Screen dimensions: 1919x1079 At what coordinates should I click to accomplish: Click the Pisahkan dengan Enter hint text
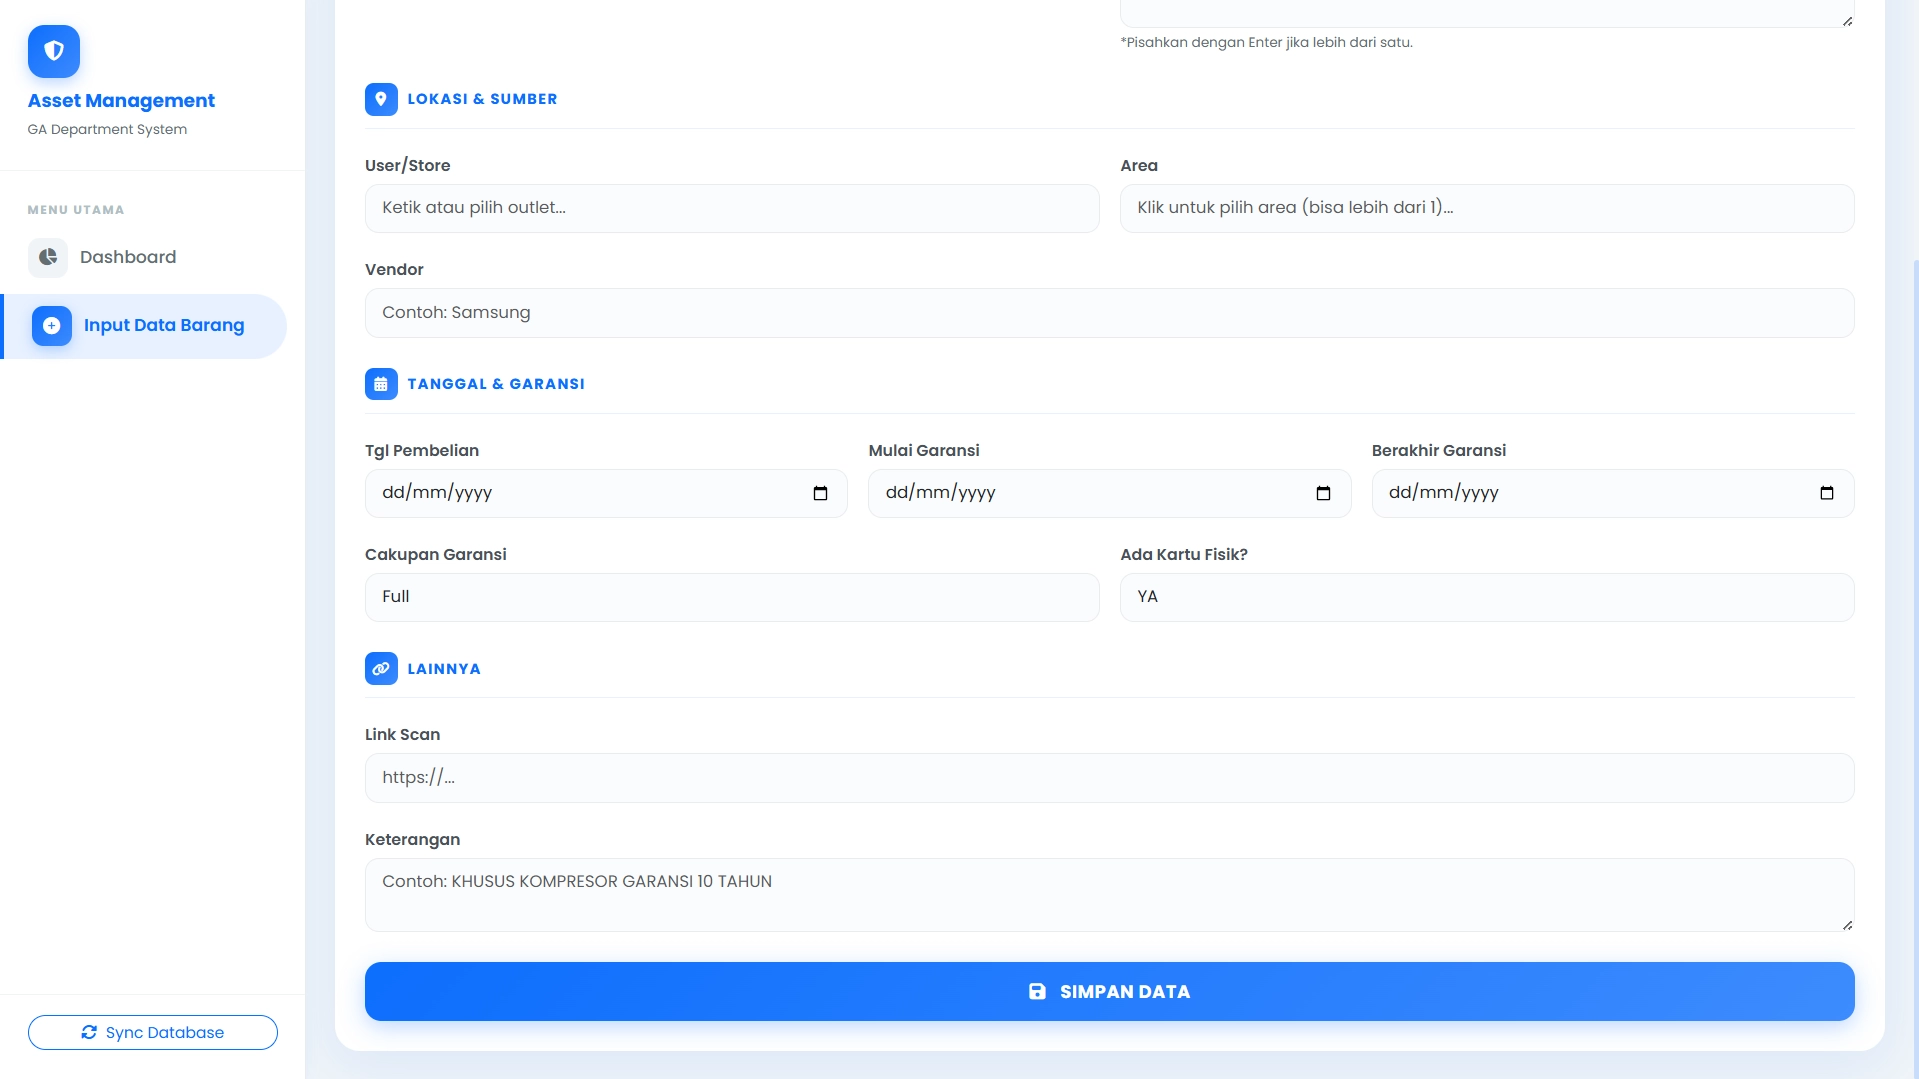(1266, 42)
